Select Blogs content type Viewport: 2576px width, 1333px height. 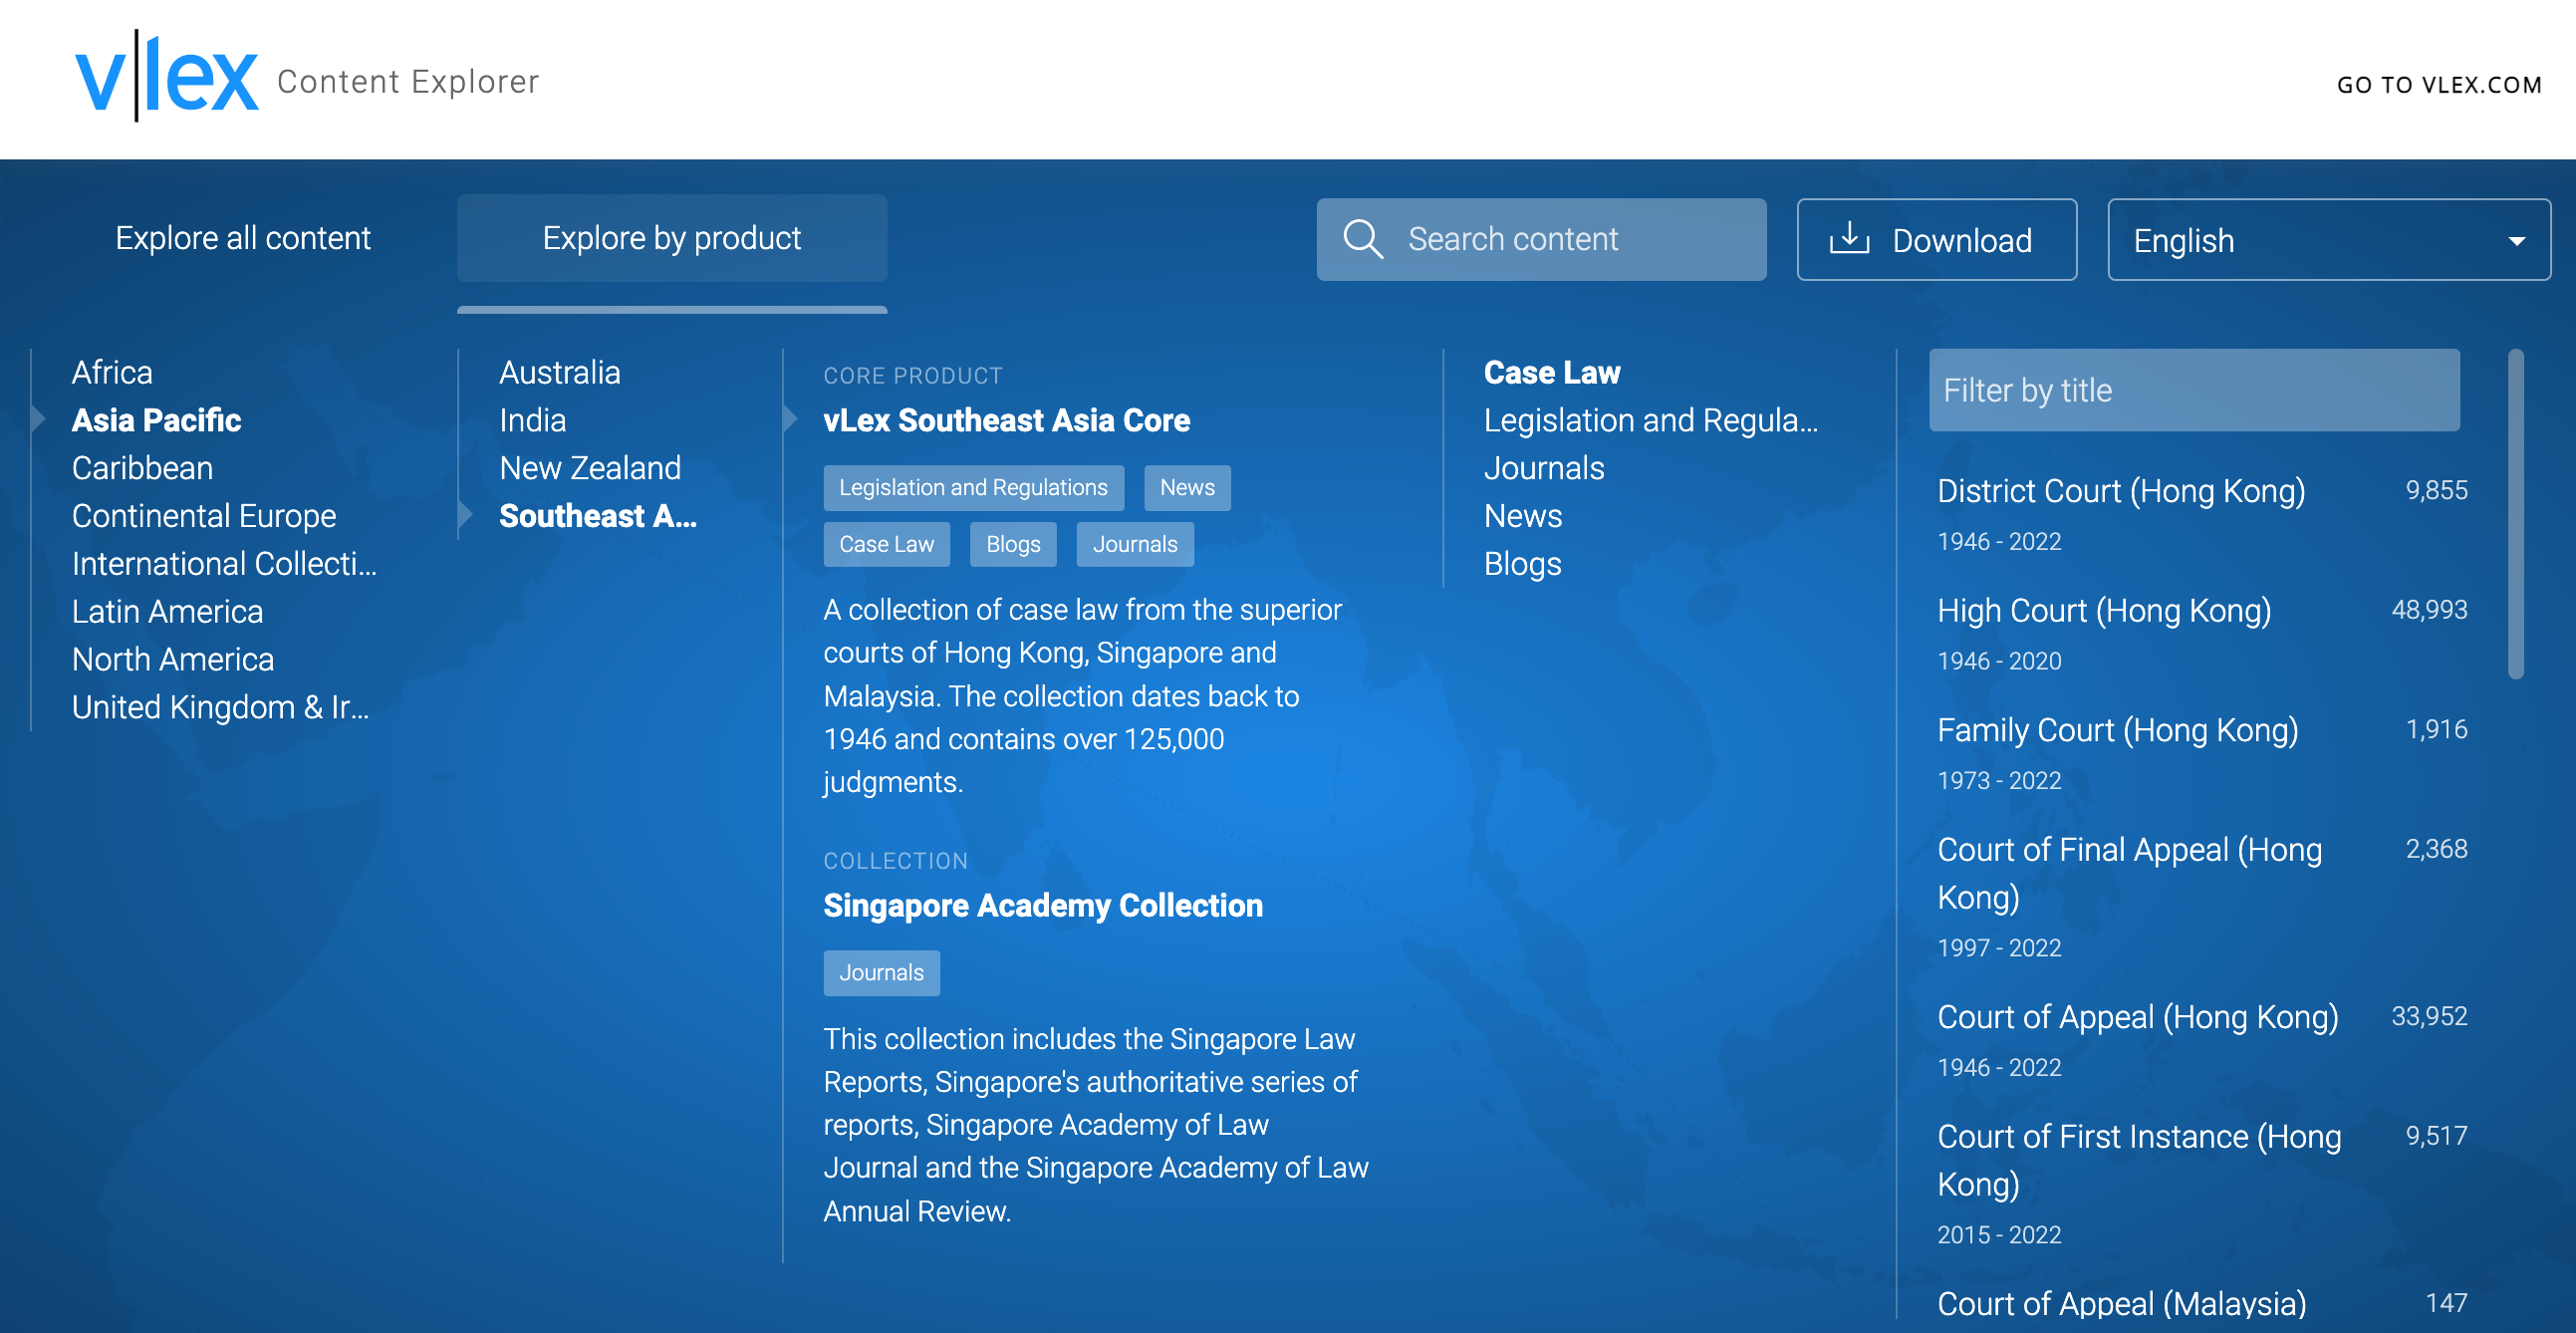(x=1522, y=563)
